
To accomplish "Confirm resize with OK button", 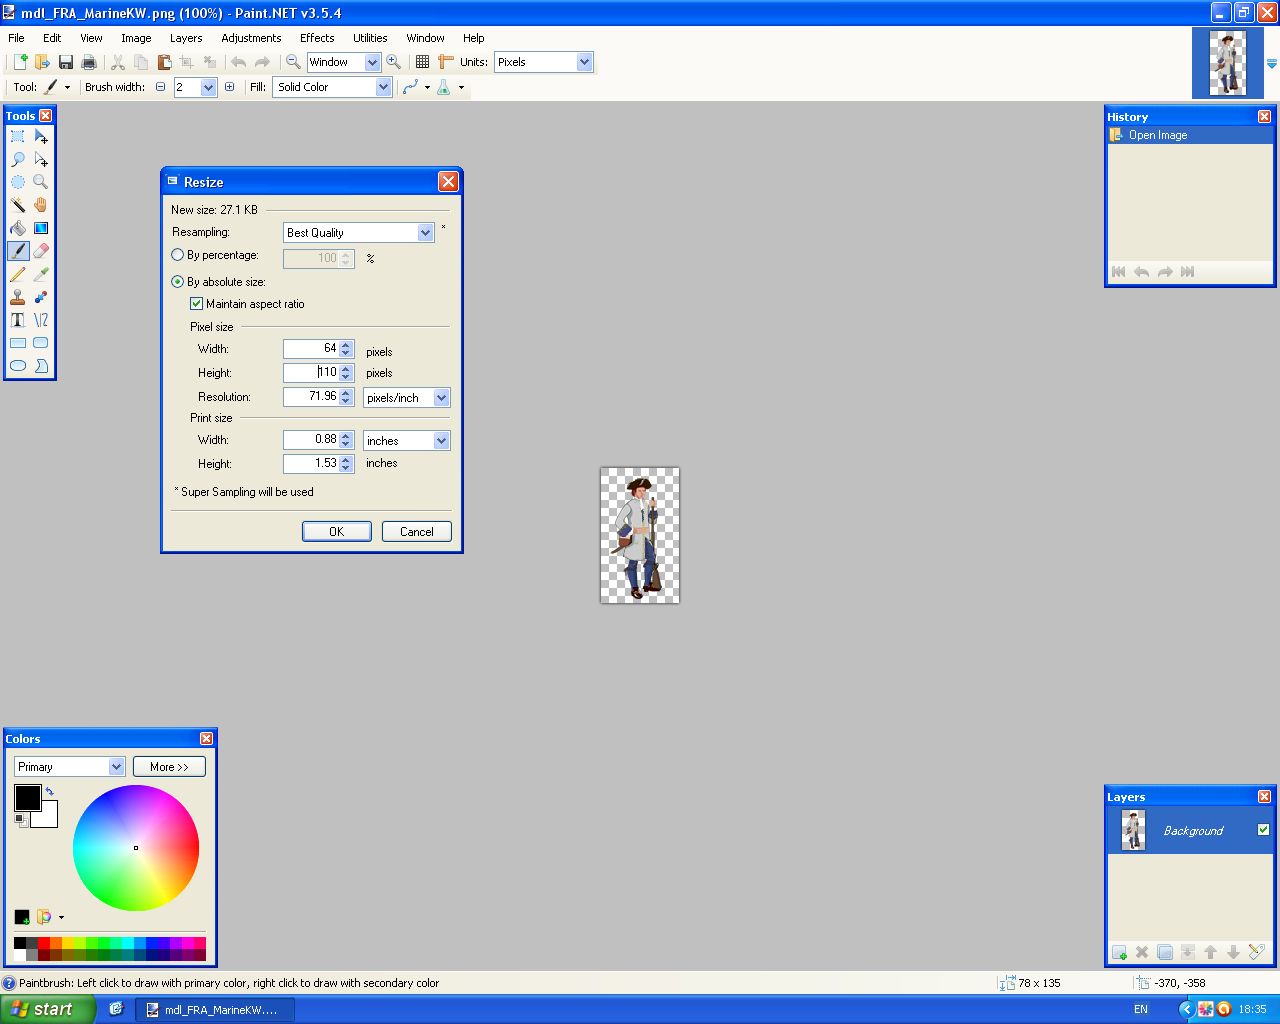I will click(x=336, y=532).
